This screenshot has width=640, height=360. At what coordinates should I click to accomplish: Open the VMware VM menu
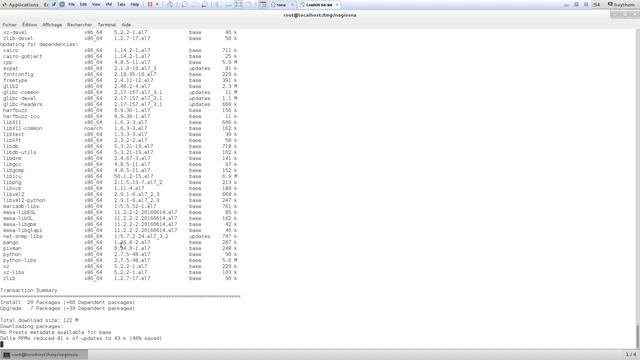click(x=109, y=4)
